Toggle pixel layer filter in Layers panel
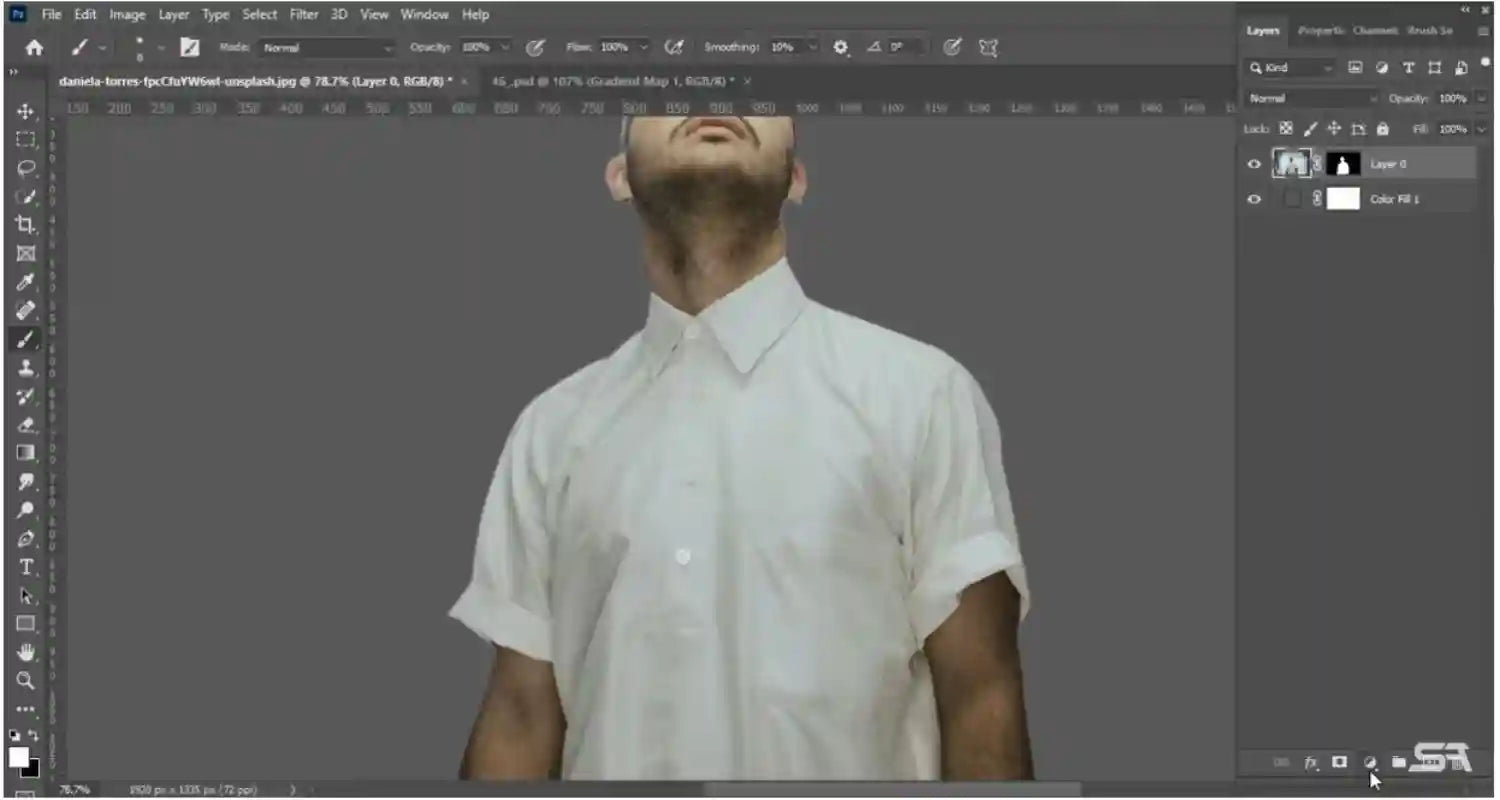Image resolution: width=1500 pixels, height=800 pixels. click(1355, 68)
